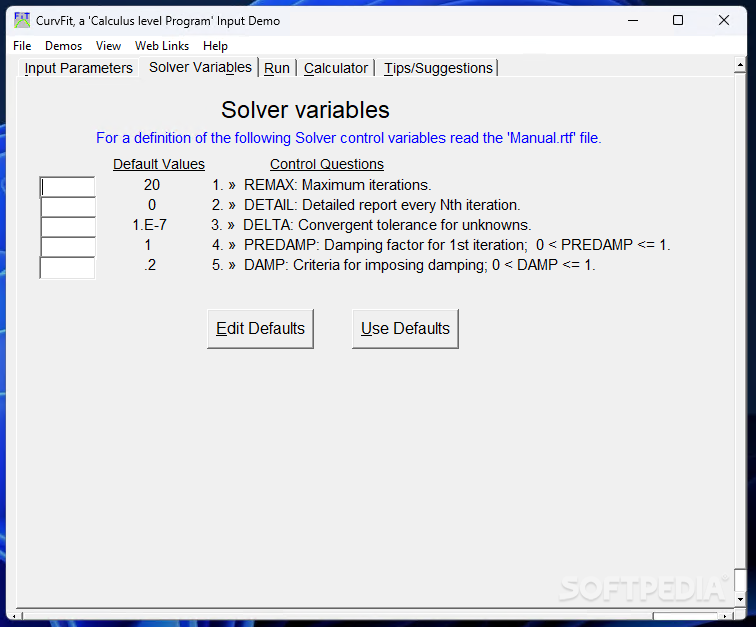
Task: Focus the PREDAMP damping factor input field
Action: [68, 247]
